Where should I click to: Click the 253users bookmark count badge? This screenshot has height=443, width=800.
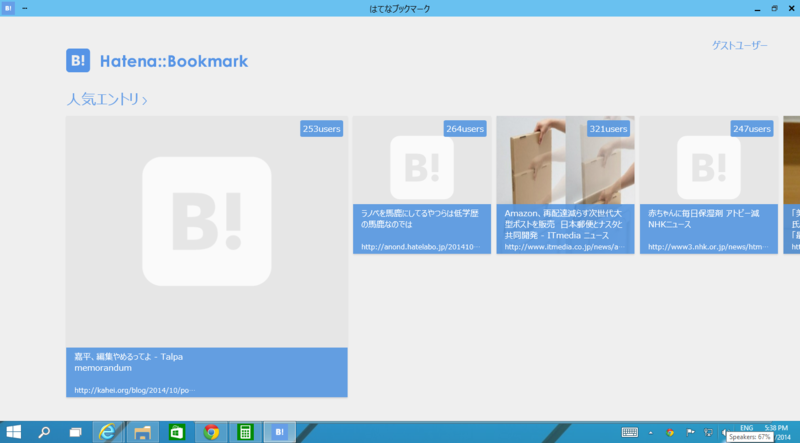point(321,129)
